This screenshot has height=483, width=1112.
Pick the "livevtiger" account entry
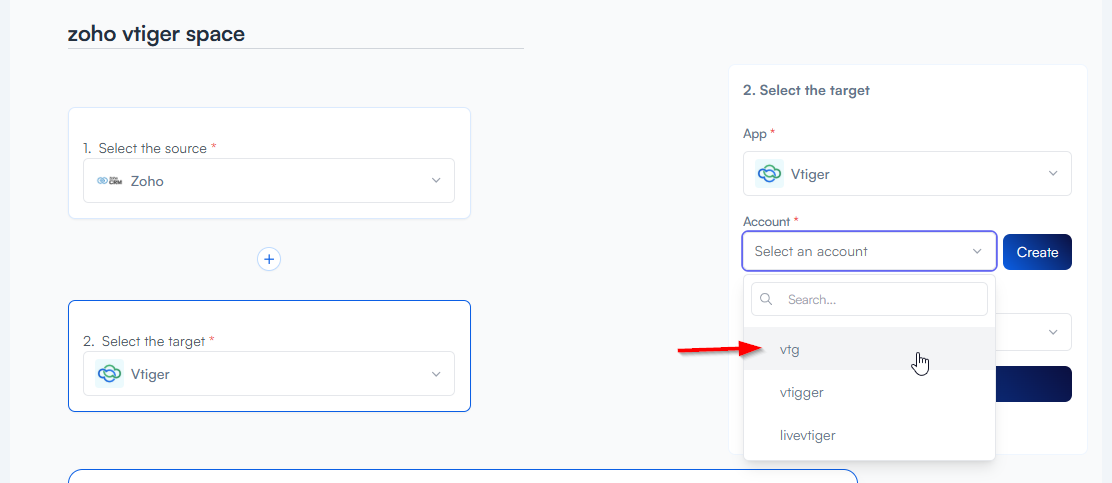click(807, 435)
